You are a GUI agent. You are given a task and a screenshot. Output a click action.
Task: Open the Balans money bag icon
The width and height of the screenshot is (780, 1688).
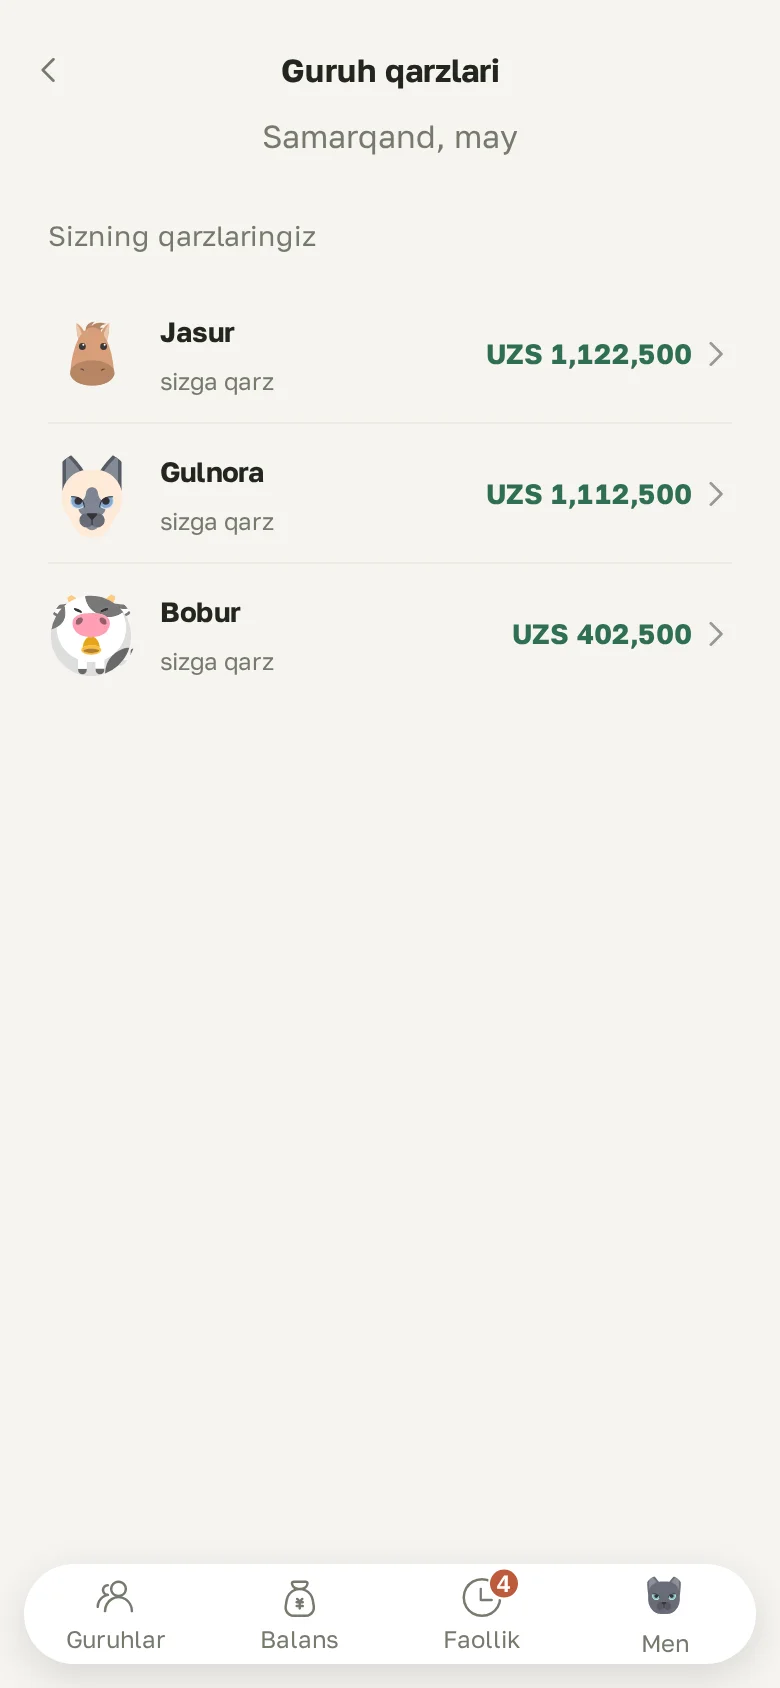coord(299,1598)
